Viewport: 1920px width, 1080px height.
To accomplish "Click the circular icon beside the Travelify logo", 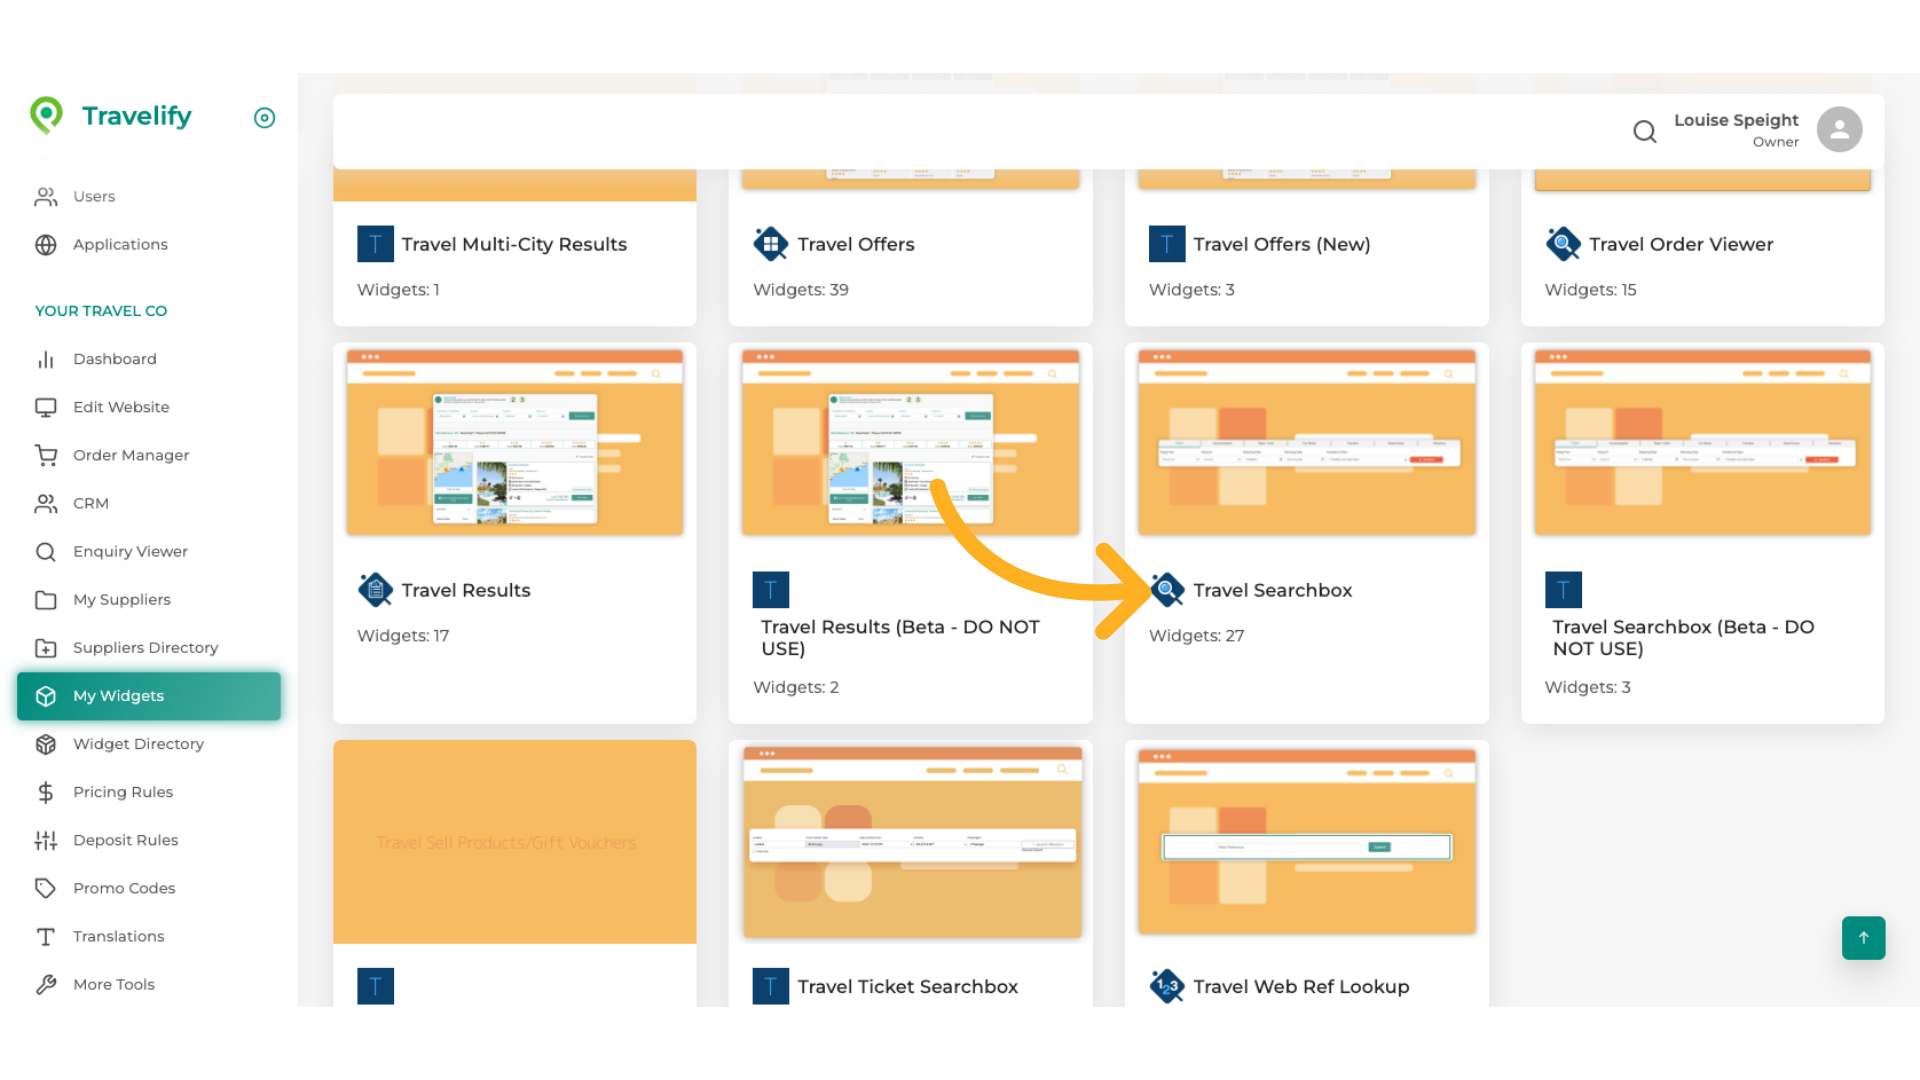I will click(x=264, y=118).
